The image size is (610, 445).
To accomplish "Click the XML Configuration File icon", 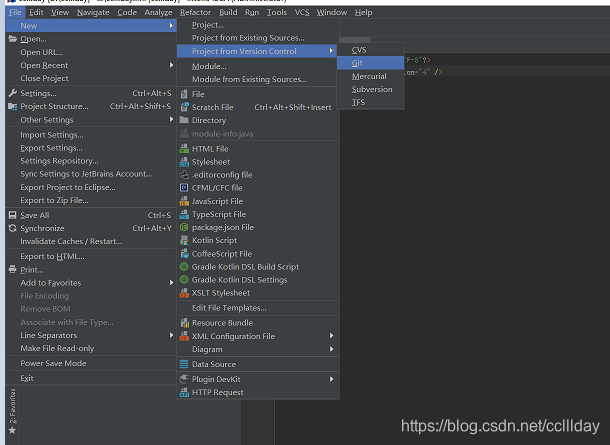I will coord(184,336).
